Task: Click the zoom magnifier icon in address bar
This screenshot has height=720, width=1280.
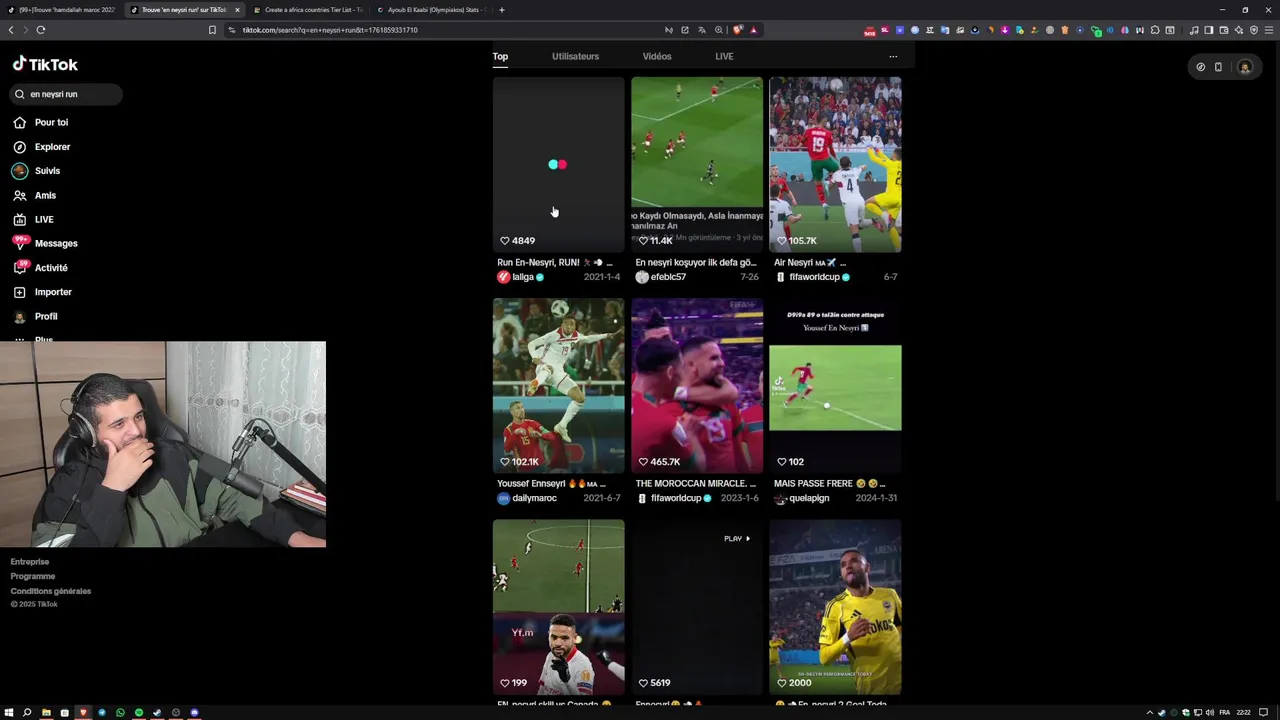Action: pyautogui.click(x=719, y=30)
